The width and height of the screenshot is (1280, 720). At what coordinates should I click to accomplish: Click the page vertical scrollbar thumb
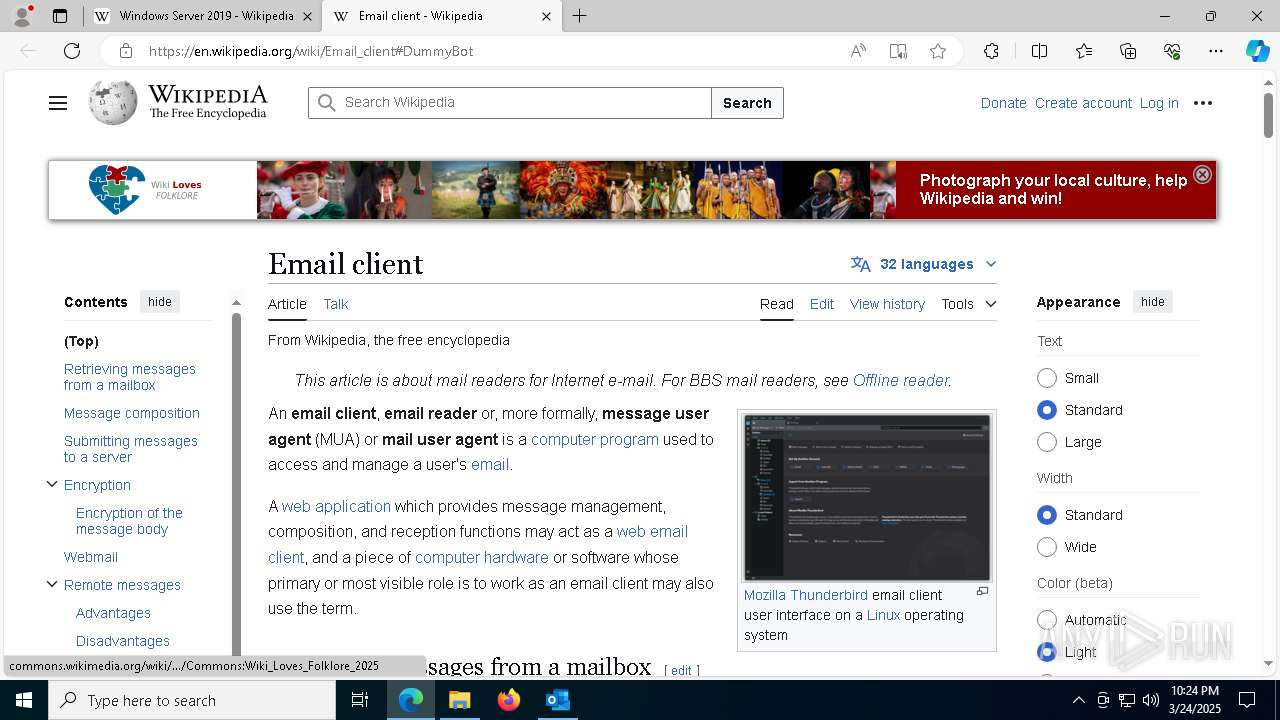(x=1268, y=114)
